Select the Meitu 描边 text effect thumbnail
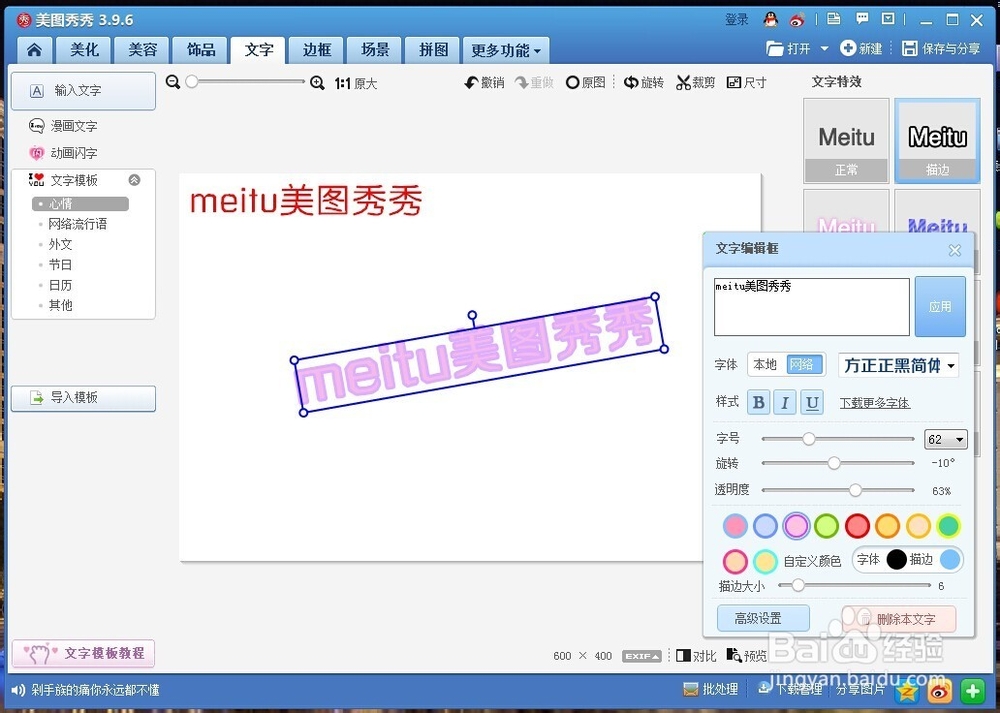Screen dimensions: 1000x713 (x=937, y=139)
